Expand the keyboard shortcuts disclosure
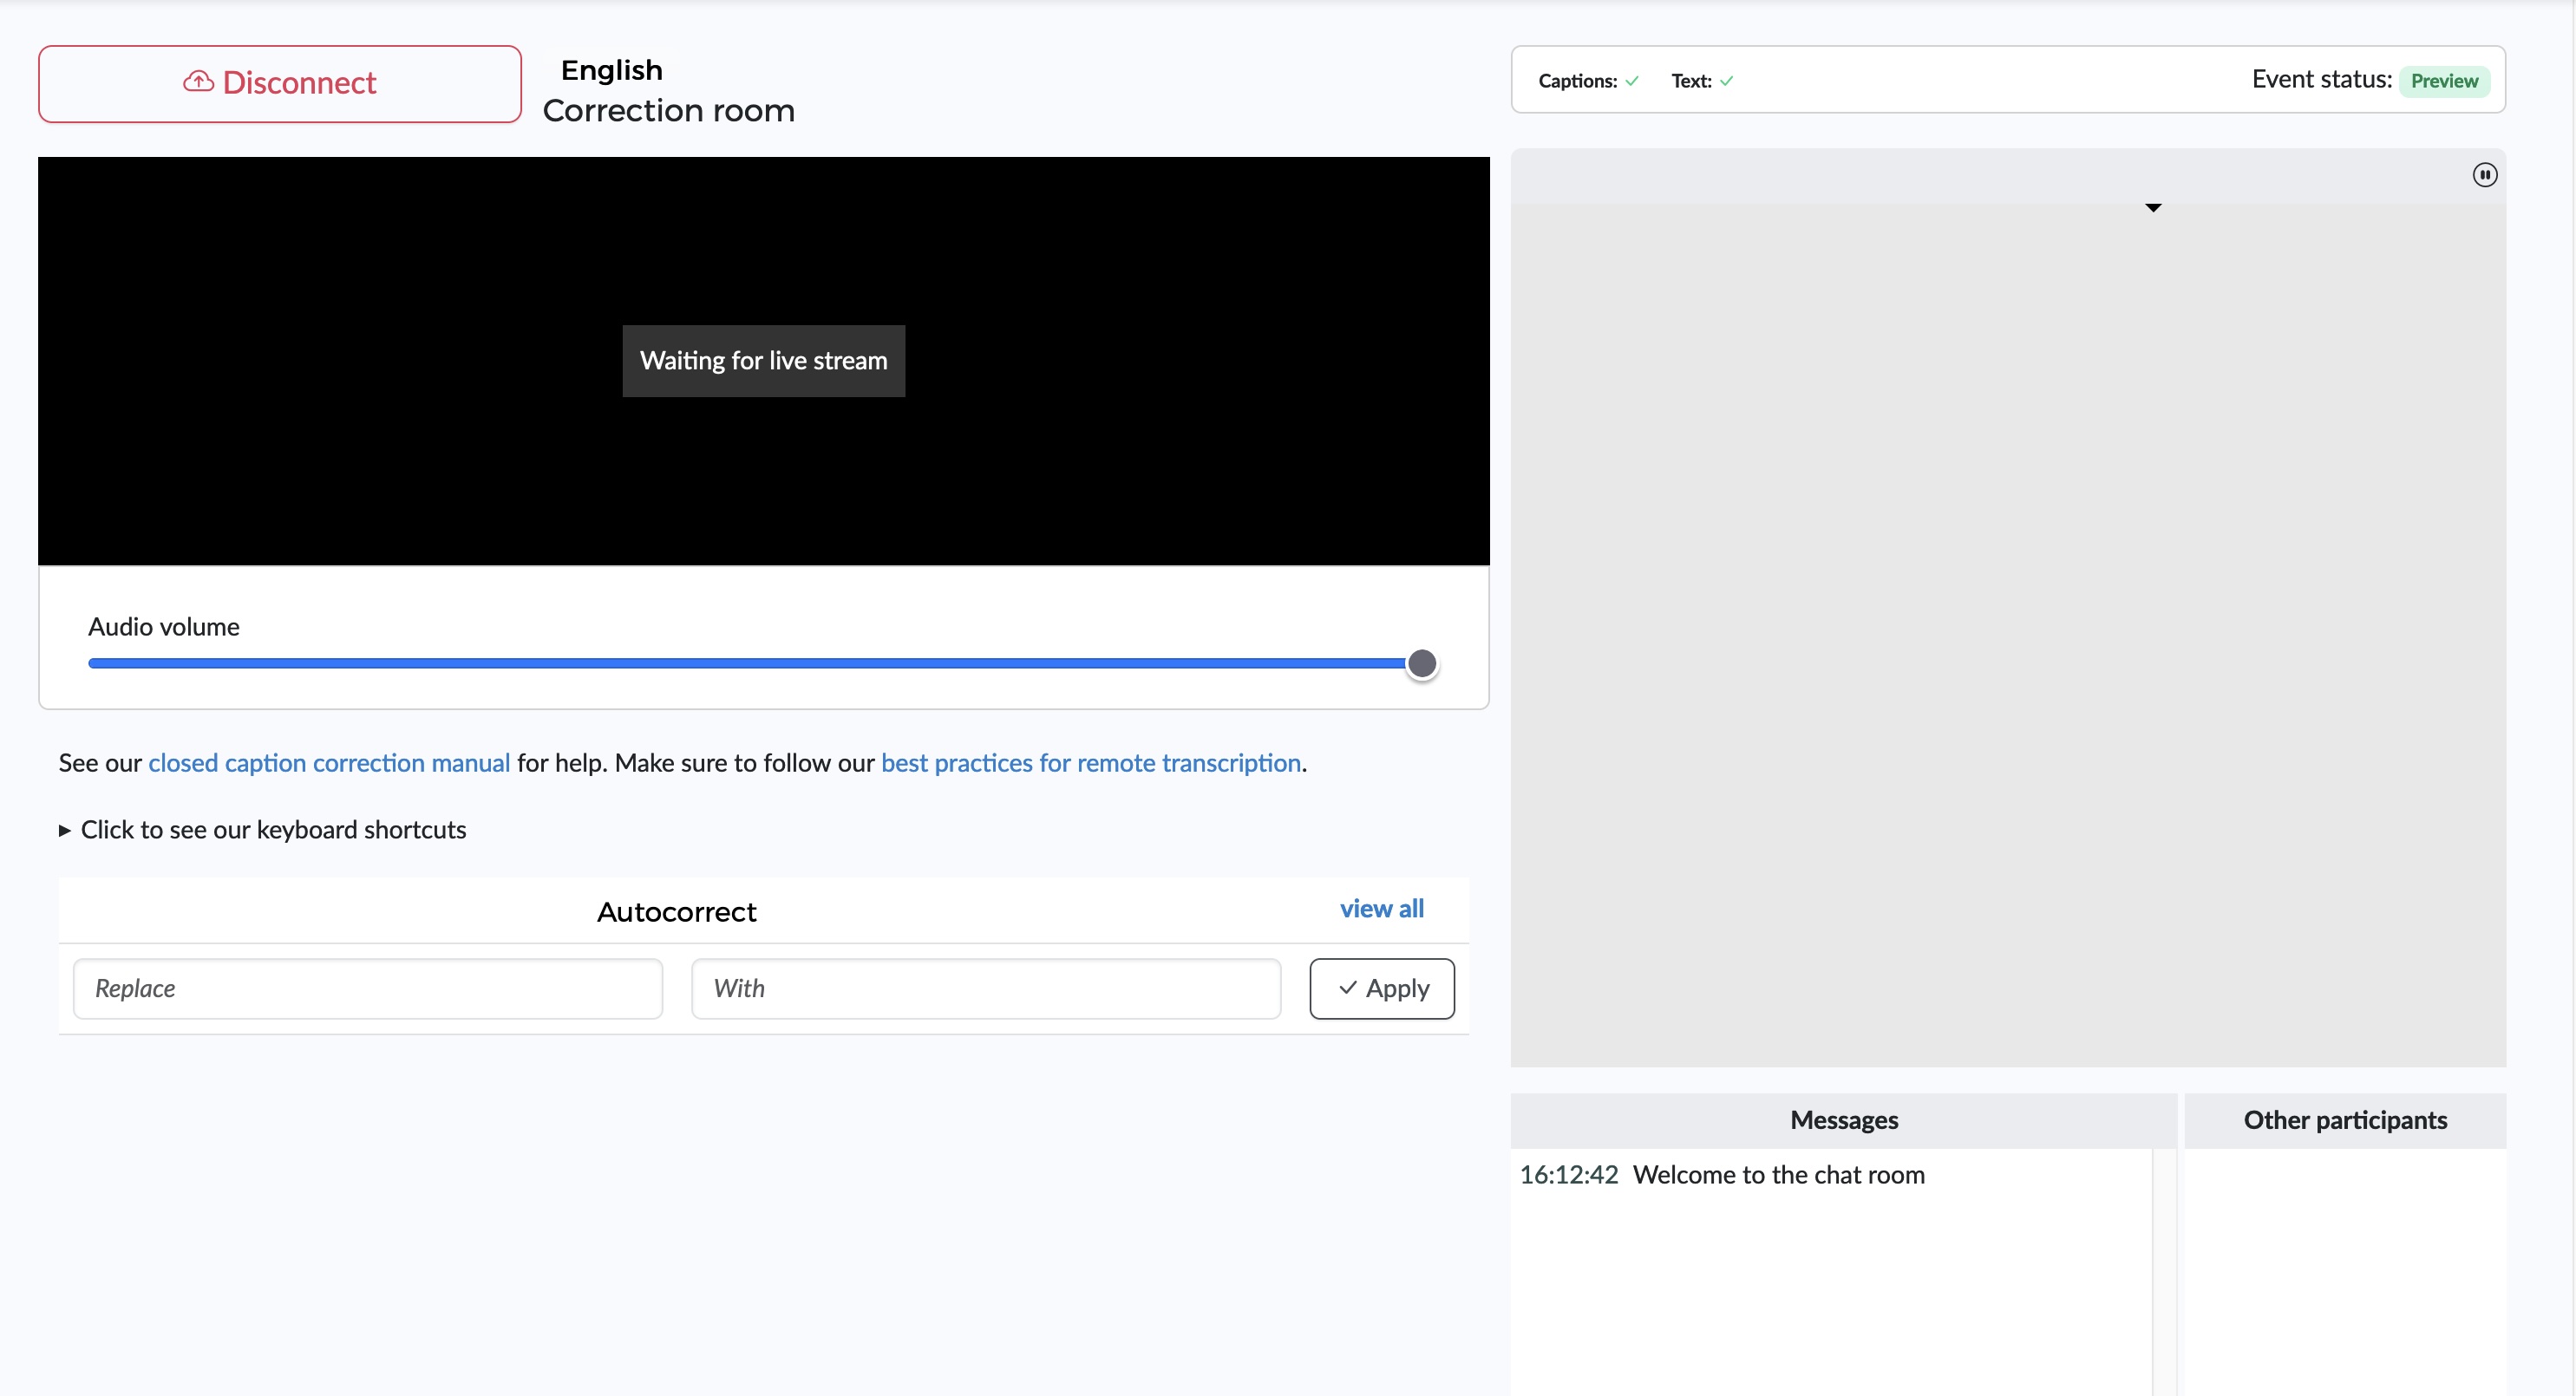The image size is (2576, 1396). (x=263, y=830)
